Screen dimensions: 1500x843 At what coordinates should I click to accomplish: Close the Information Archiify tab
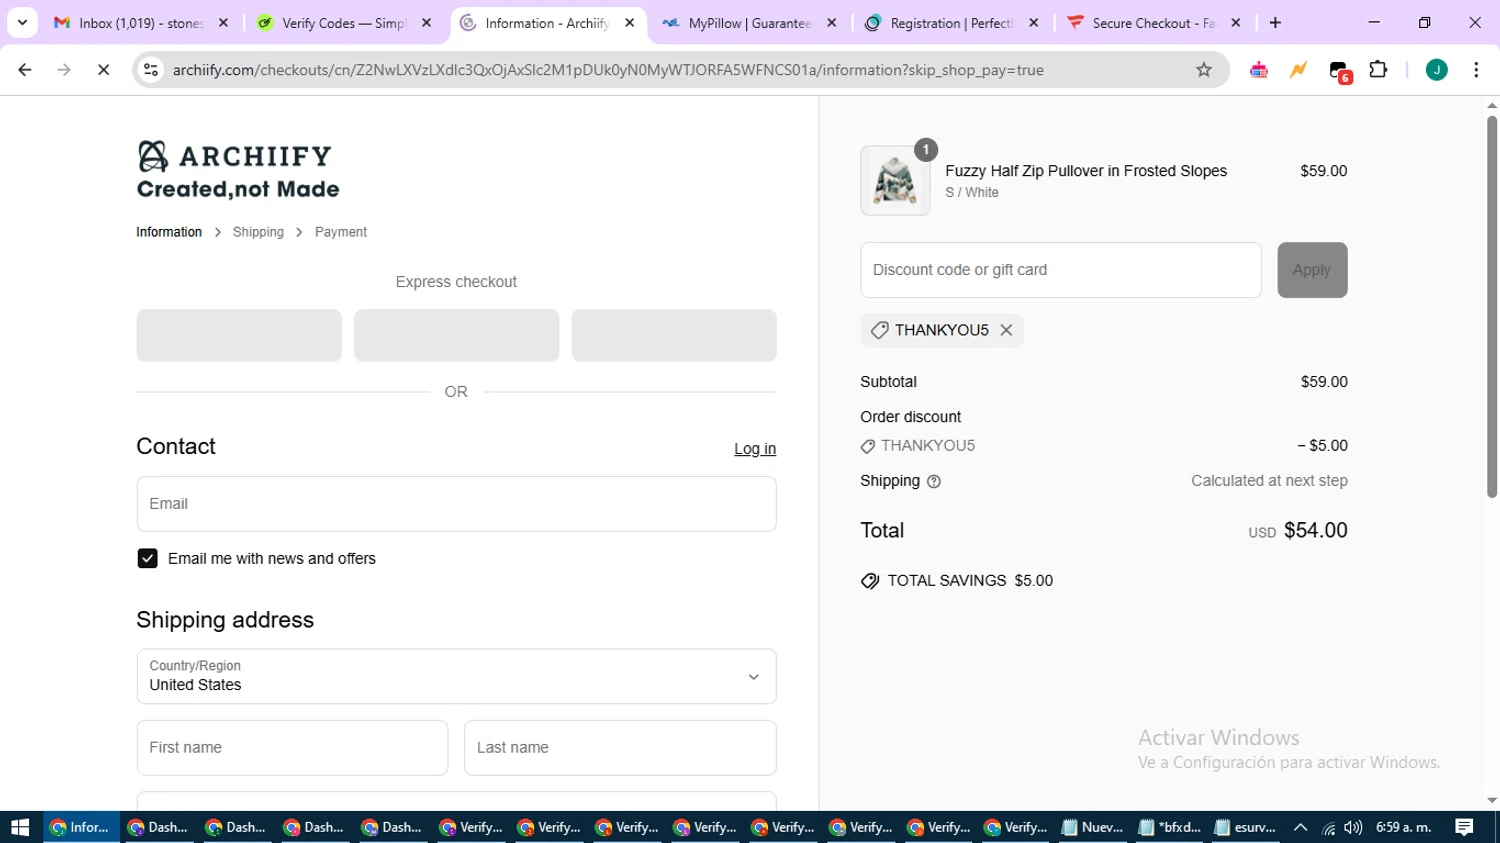point(629,23)
